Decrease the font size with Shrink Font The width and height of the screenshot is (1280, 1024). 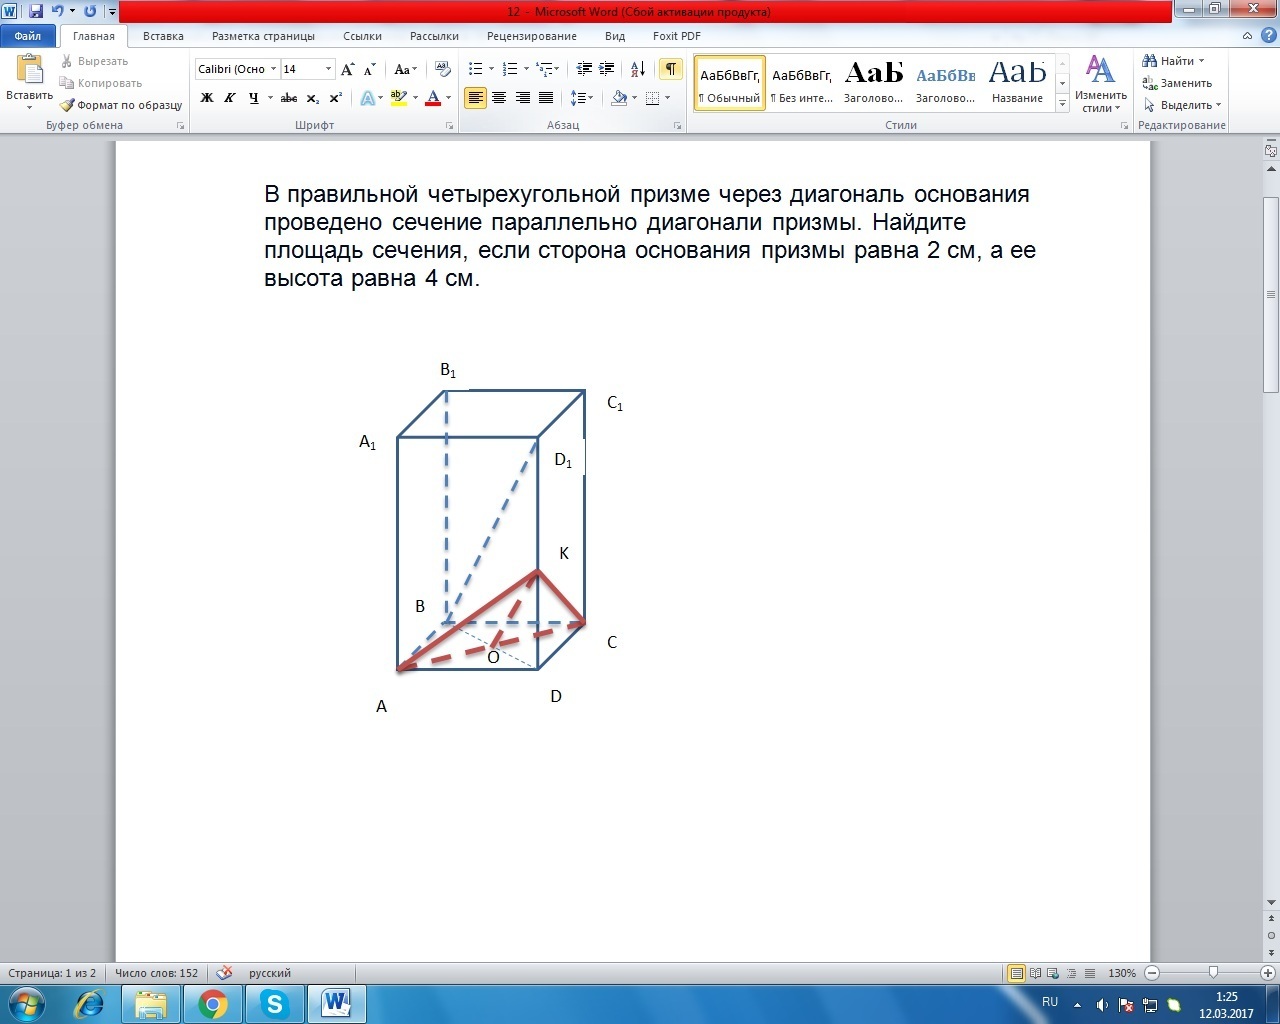click(369, 69)
